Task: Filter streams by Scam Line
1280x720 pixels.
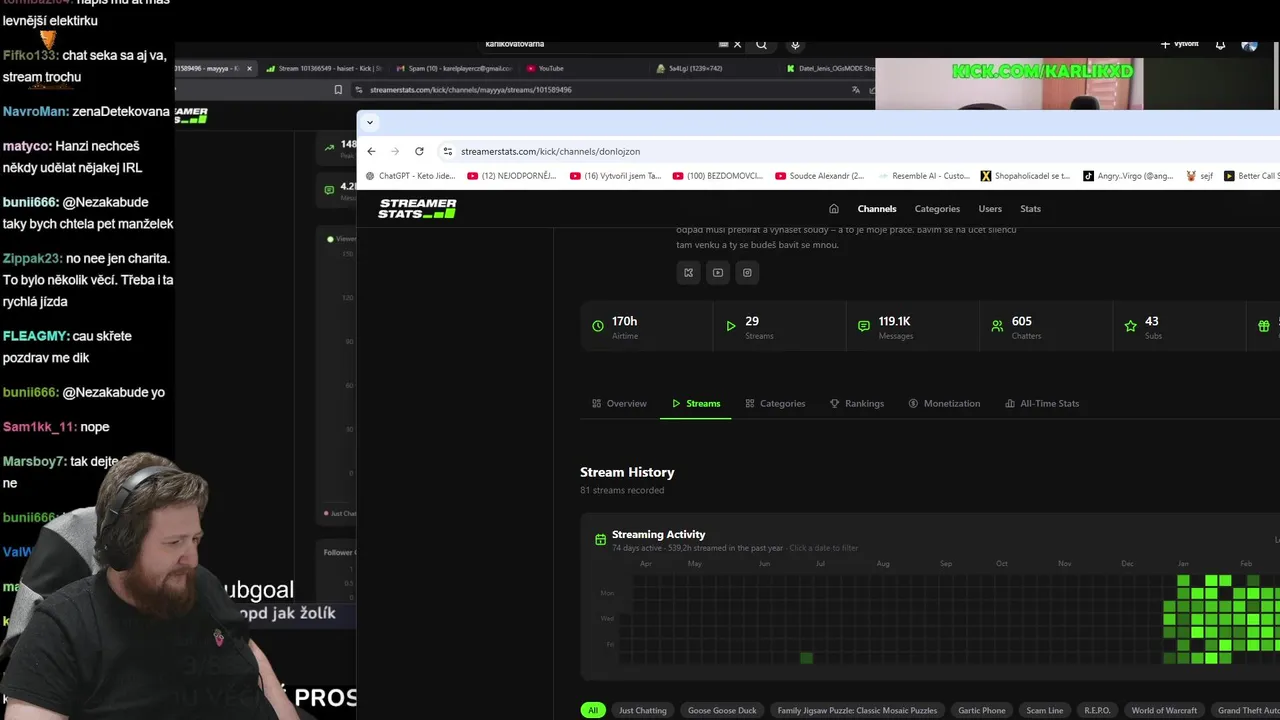Action: pyautogui.click(x=1045, y=710)
